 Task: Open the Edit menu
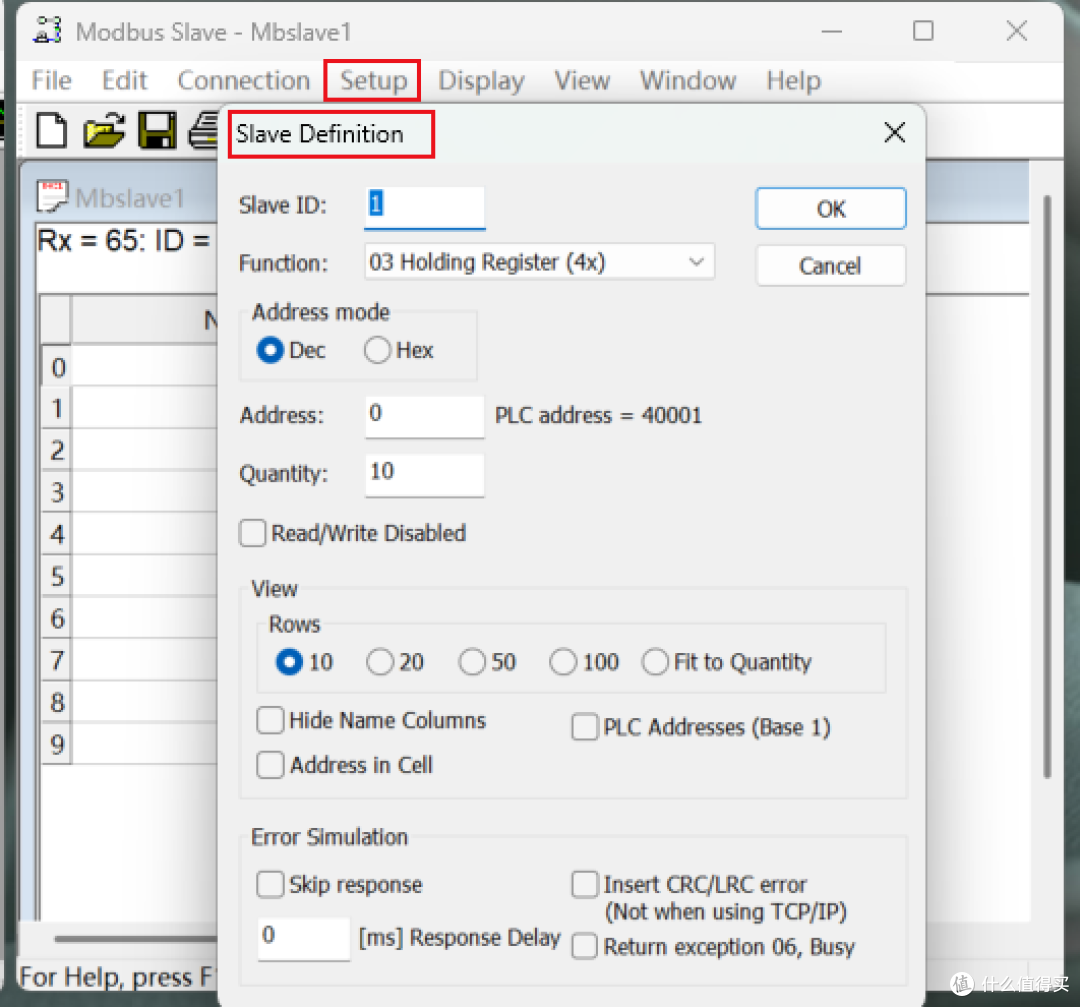(x=125, y=81)
